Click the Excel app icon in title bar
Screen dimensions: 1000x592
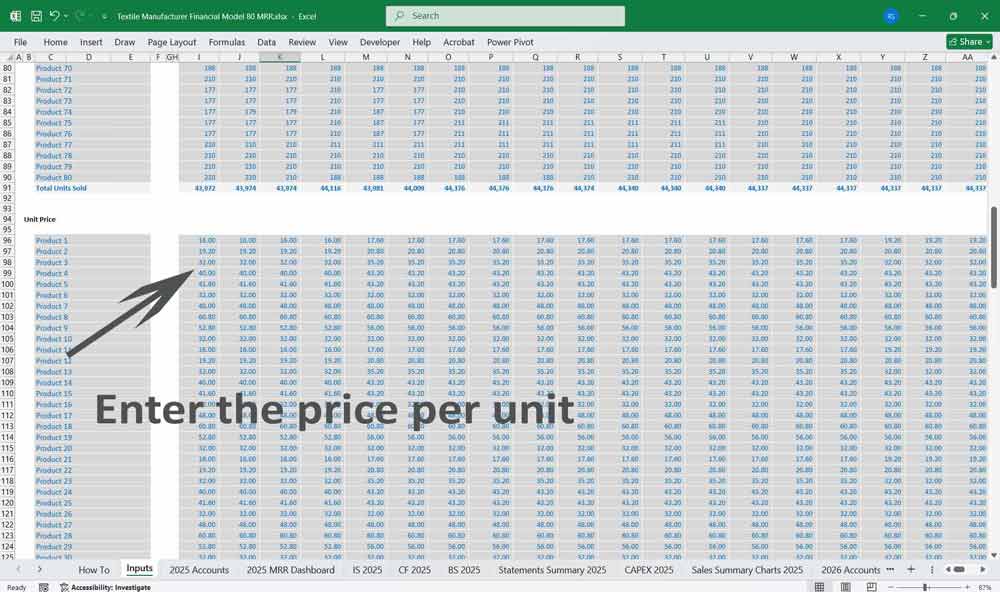pyautogui.click(x=14, y=16)
